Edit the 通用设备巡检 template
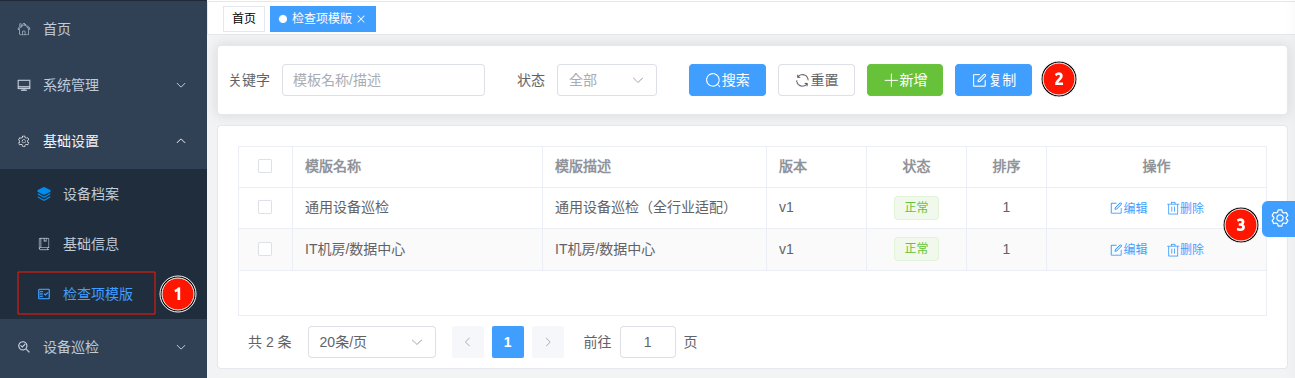1295x378 pixels. pos(1129,208)
